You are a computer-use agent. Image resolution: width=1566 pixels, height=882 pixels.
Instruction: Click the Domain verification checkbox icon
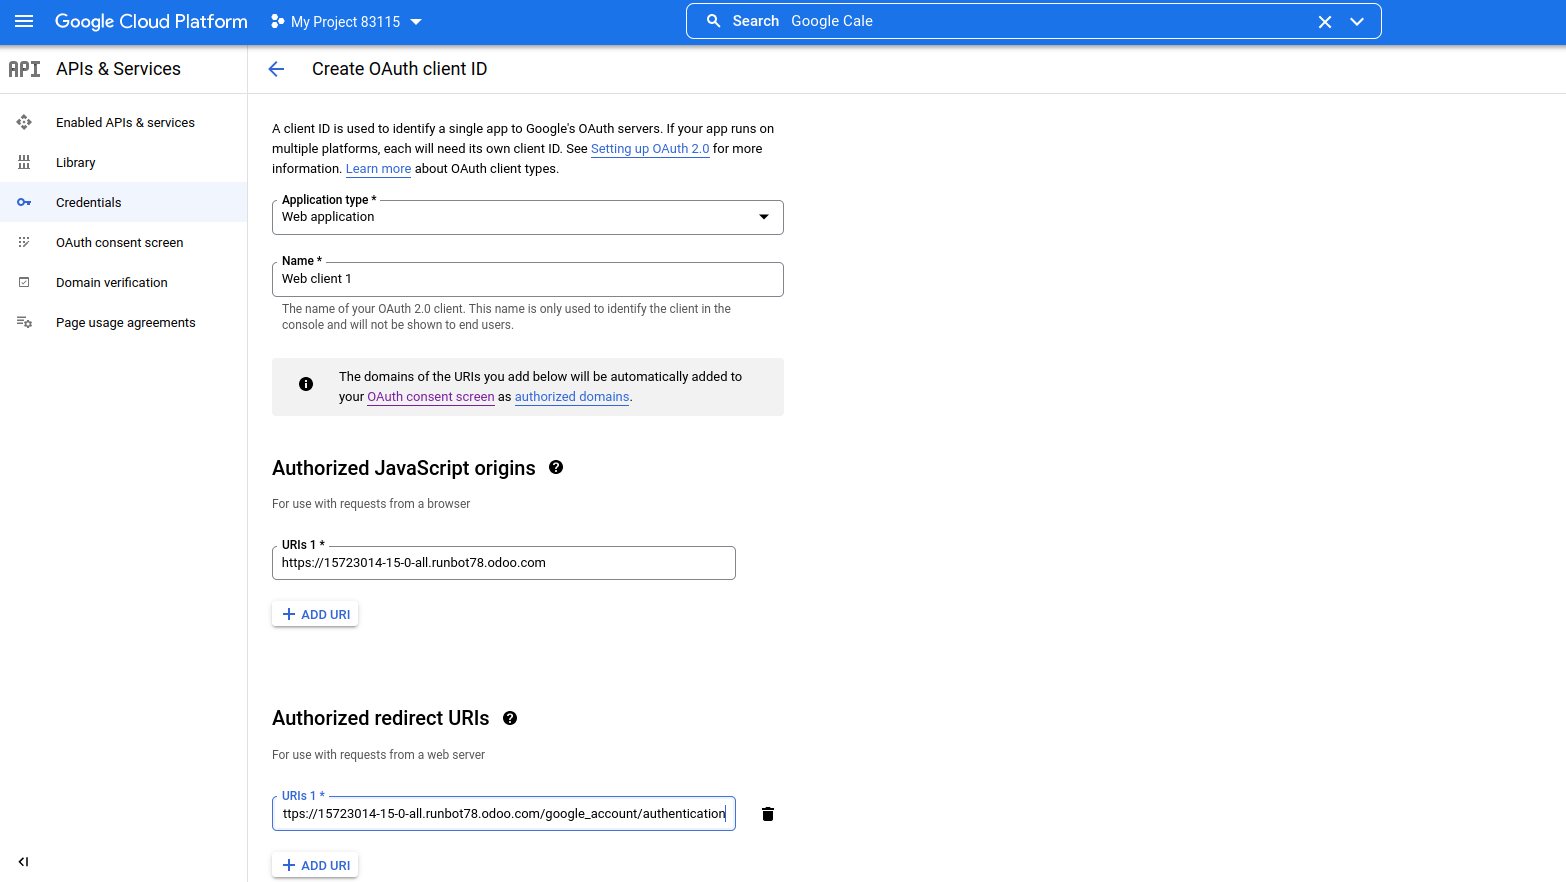pyautogui.click(x=24, y=282)
